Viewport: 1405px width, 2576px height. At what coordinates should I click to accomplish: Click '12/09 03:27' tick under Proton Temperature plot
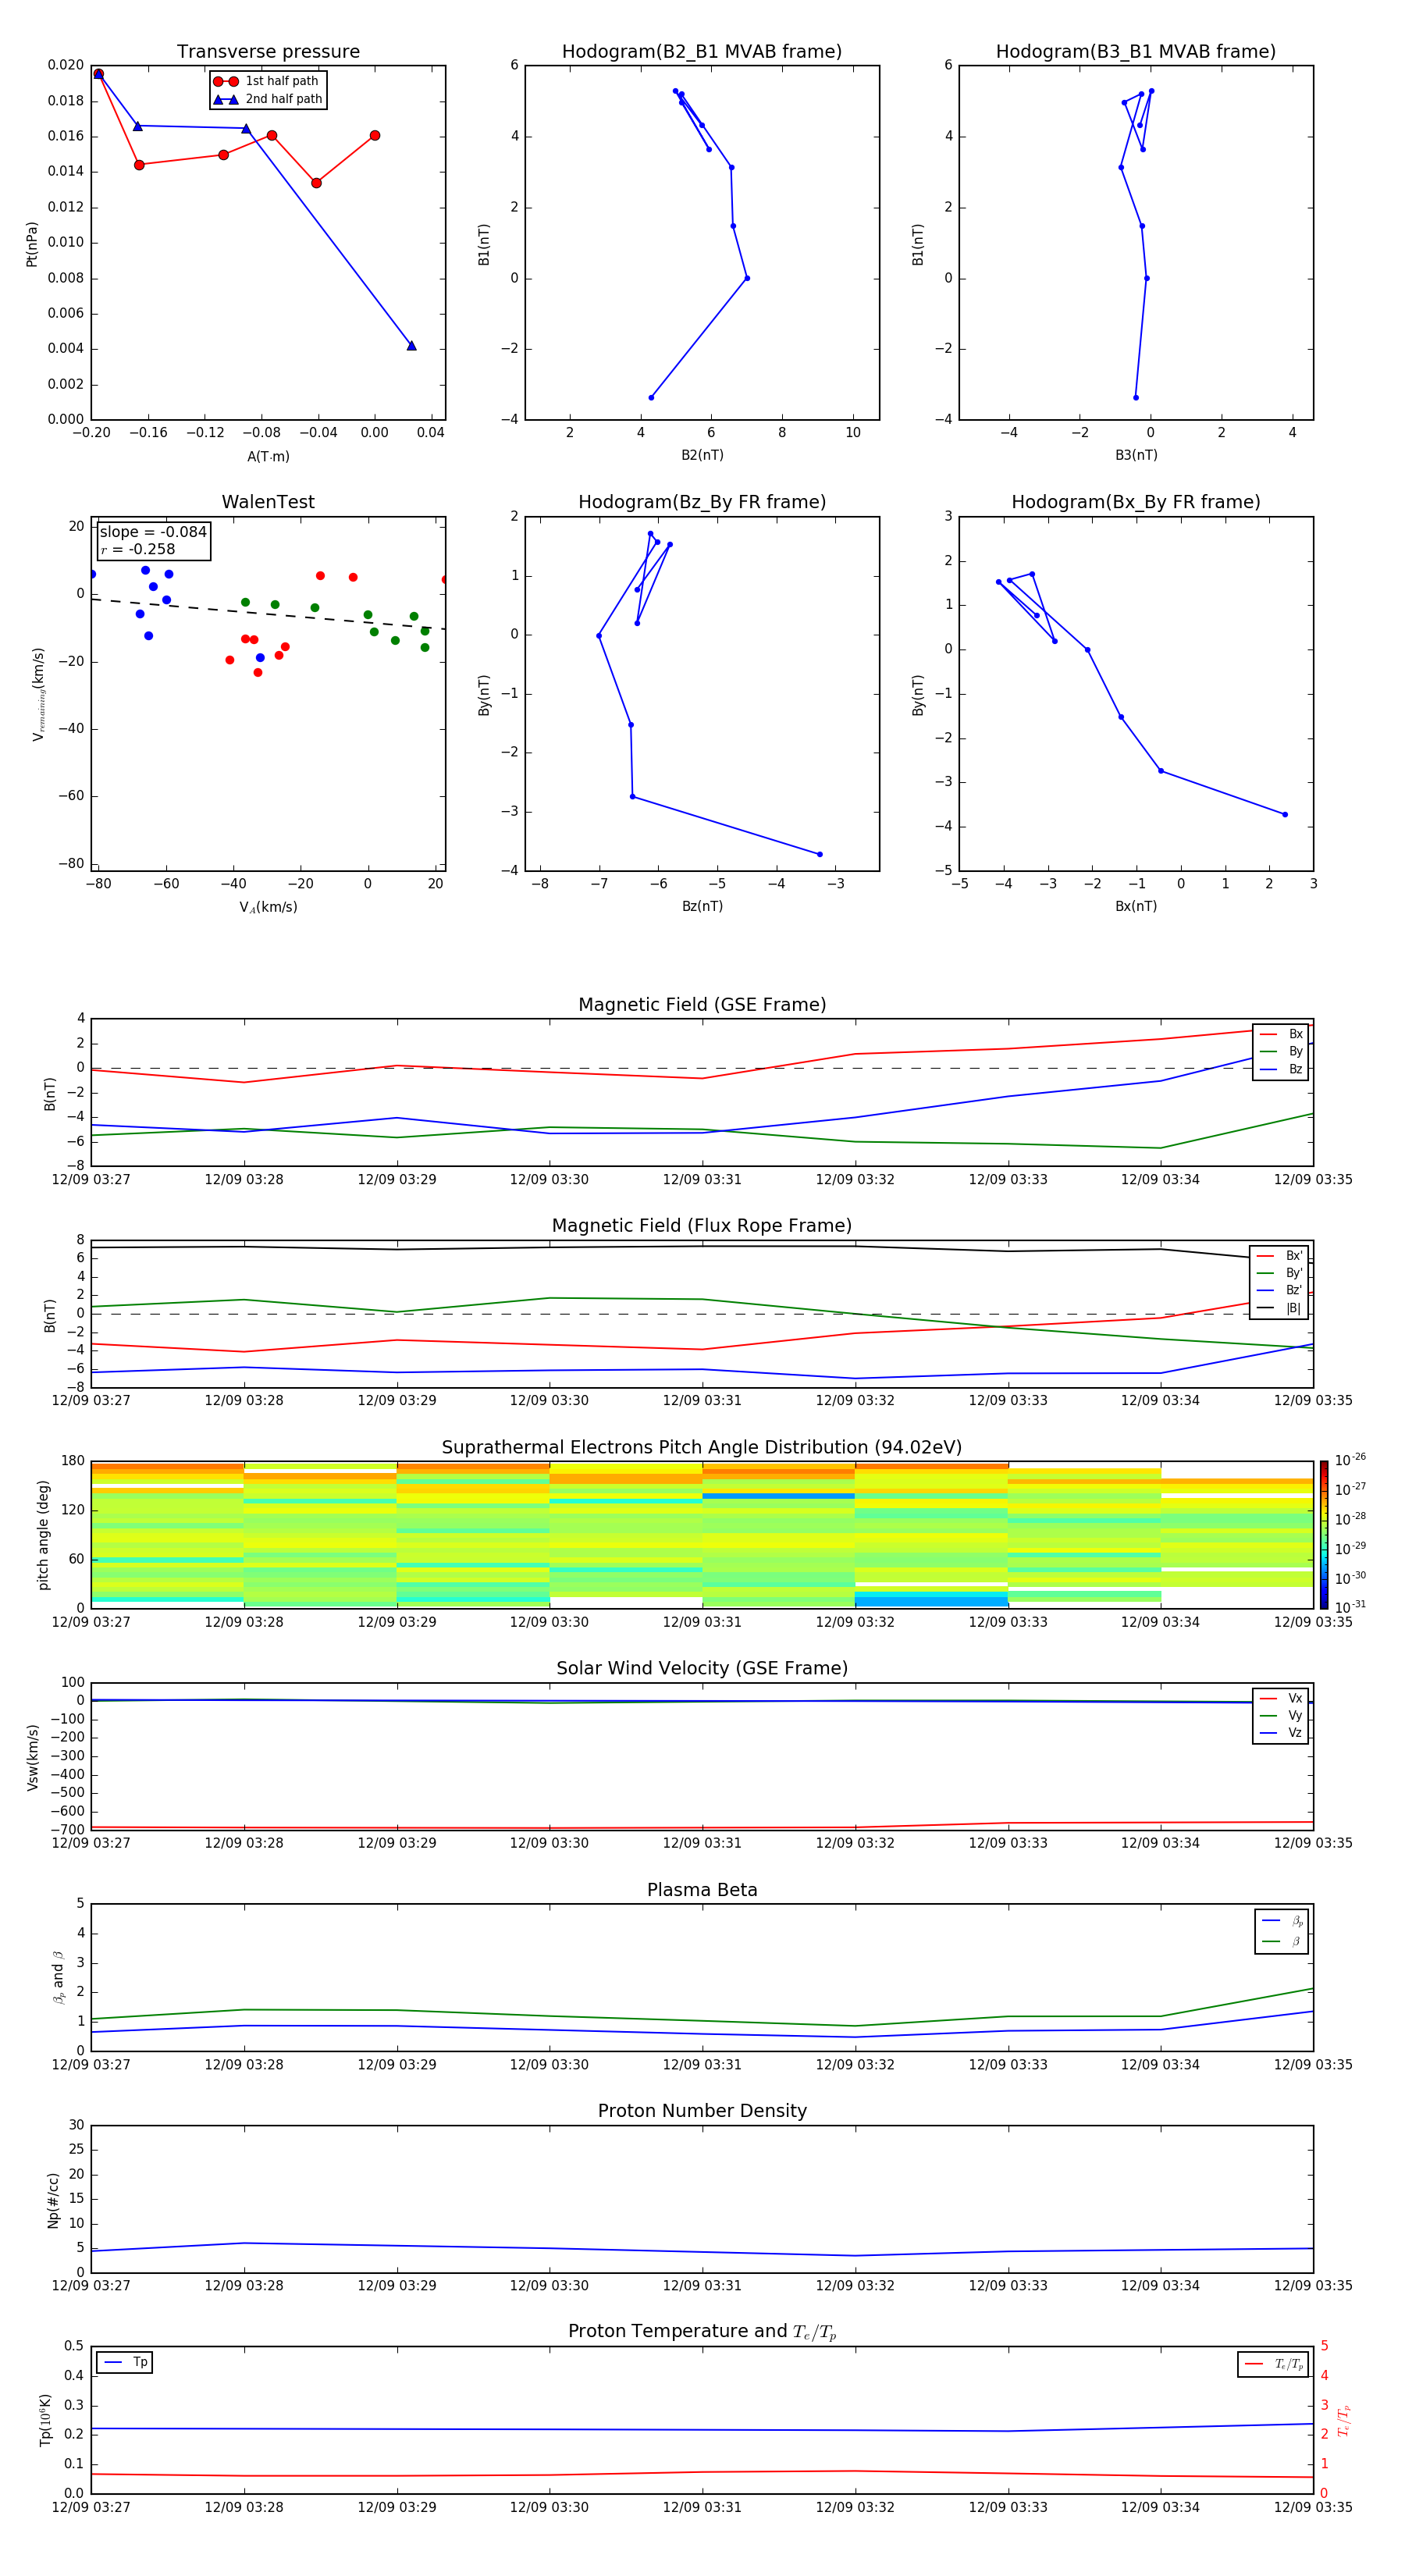click(x=91, y=2507)
